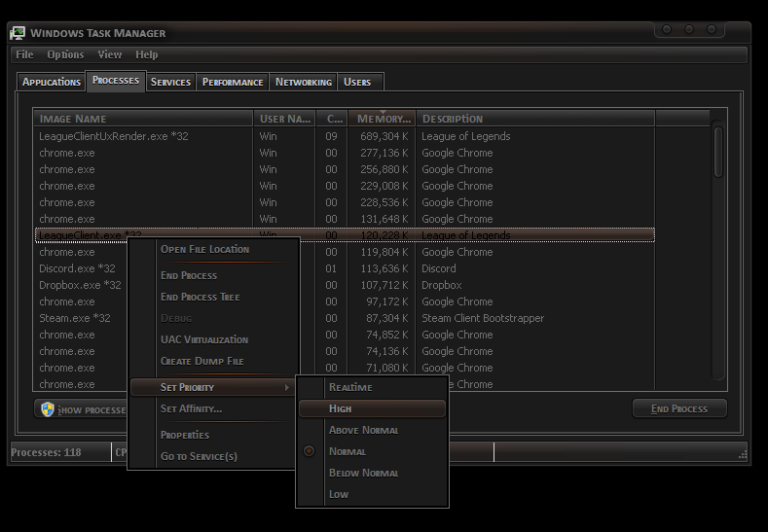Screen dimensions: 768x532
Task: Click the 113,636 K memory cell
Action: pyautogui.click(x=384, y=268)
